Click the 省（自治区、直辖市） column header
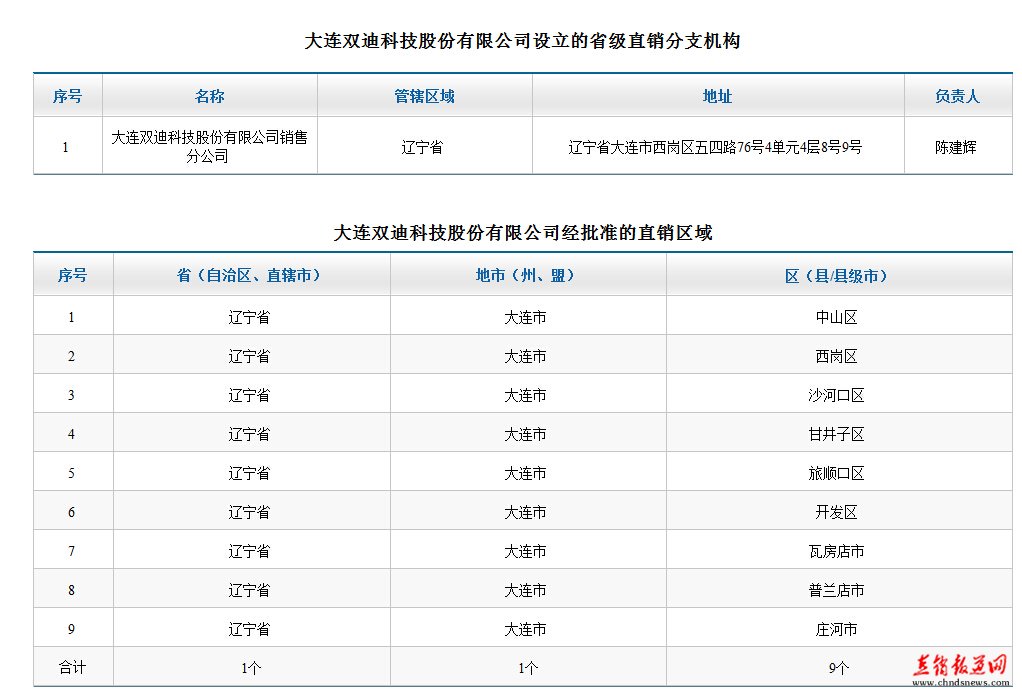This screenshot has height=692, width=1022. coord(252,276)
